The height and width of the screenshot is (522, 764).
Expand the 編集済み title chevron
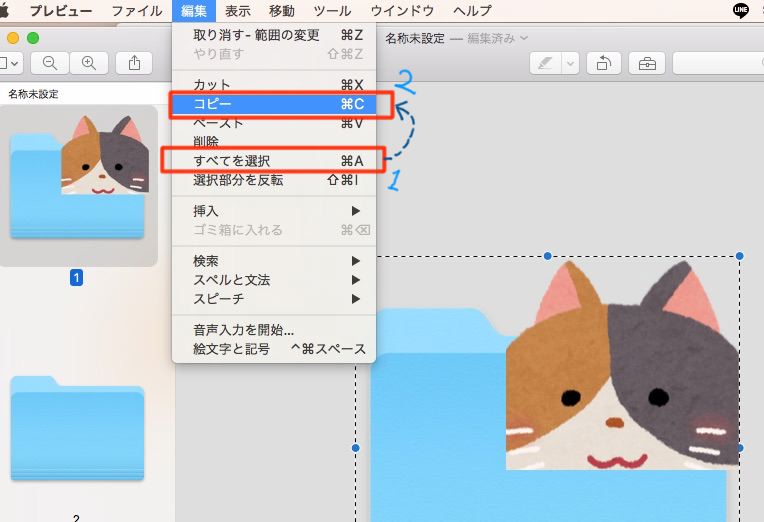524,38
